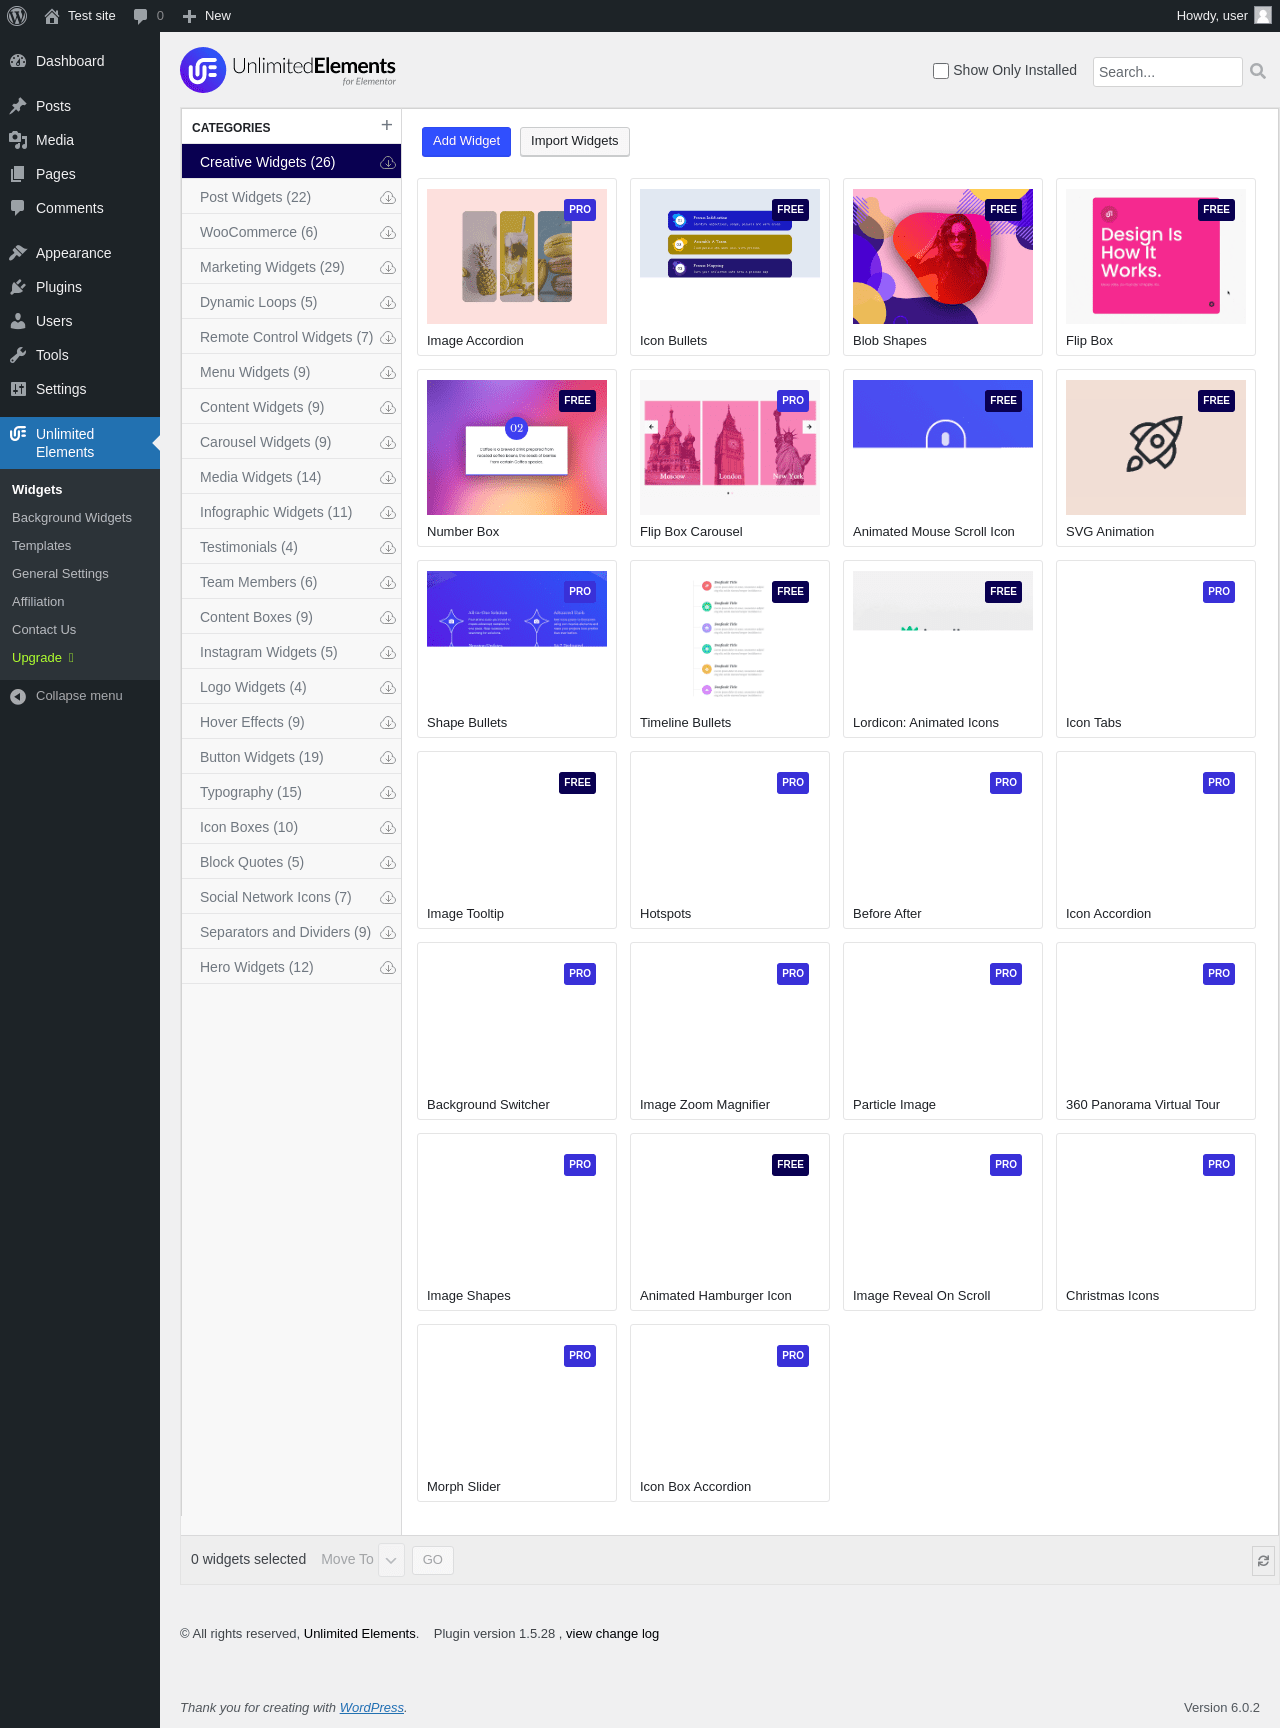Click the Collapse menu arrow icon
This screenshot has height=1728, width=1280.
(x=18, y=696)
